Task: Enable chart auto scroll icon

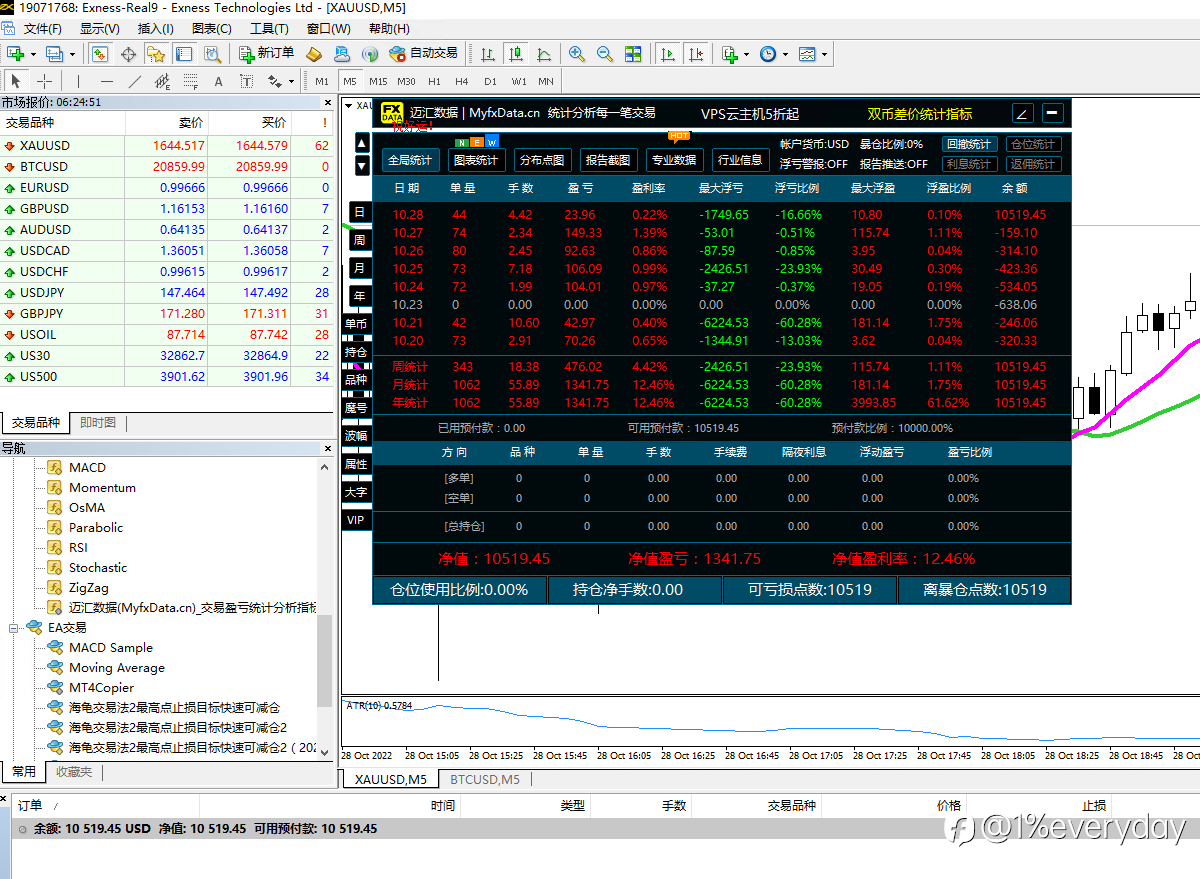Action: (667, 53)
